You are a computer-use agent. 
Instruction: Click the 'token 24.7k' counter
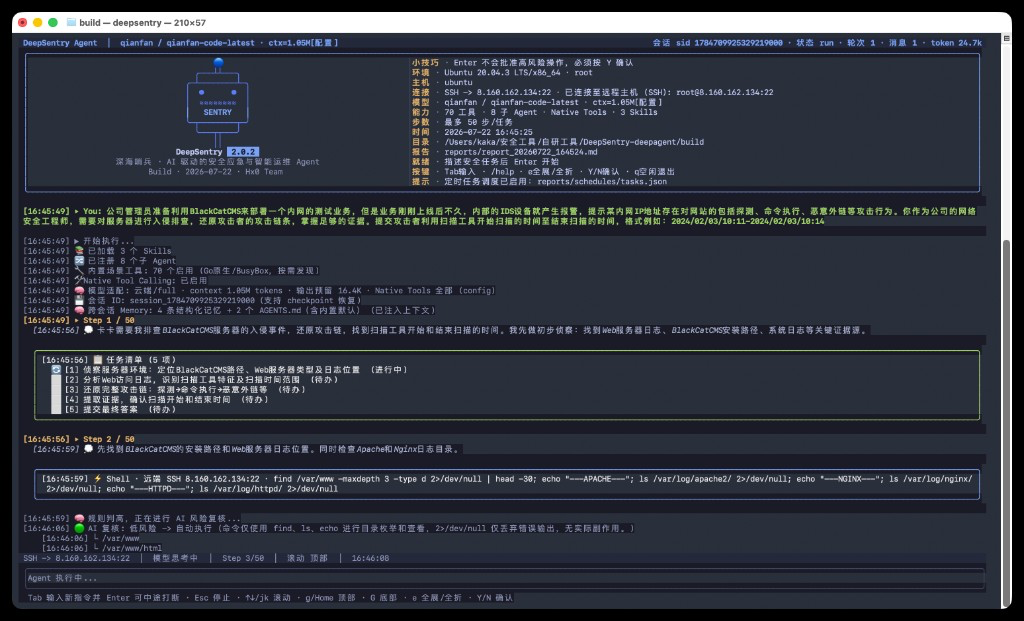tap(956, 43)
